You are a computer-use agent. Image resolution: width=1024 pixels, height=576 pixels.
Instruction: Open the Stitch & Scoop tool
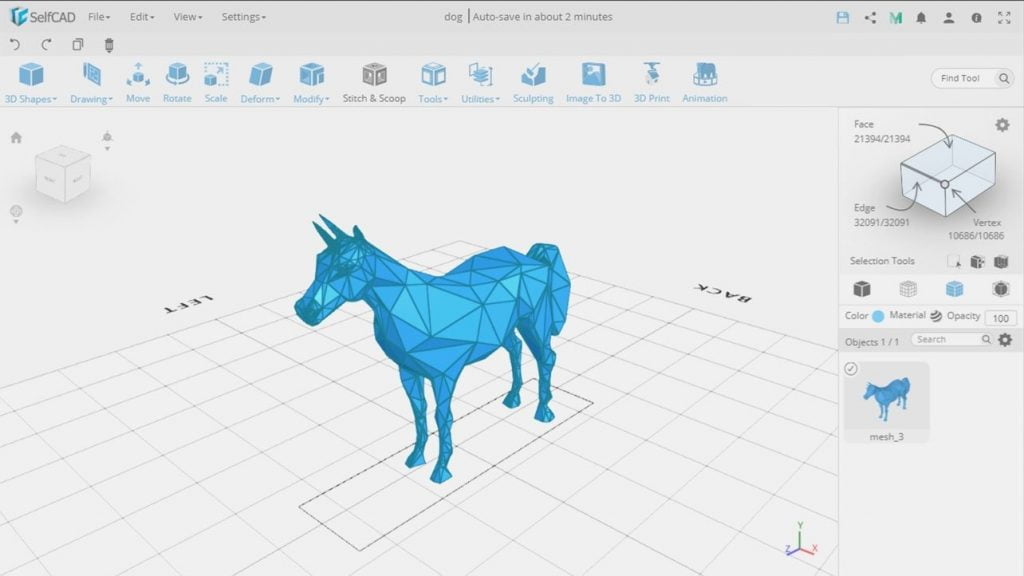tap(374, 83)
